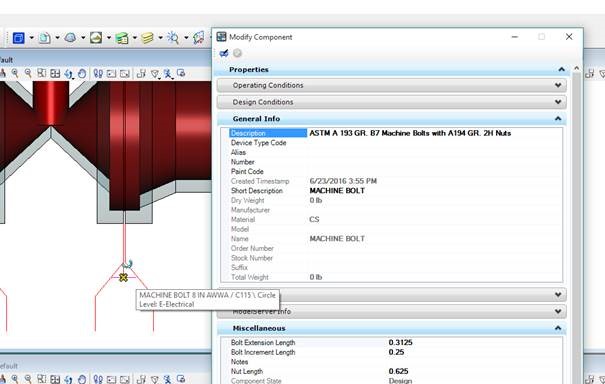Viewport: 605px width, 384px height.
Task: Click the Bolt Extension Length value field
Action: (474, 343)
